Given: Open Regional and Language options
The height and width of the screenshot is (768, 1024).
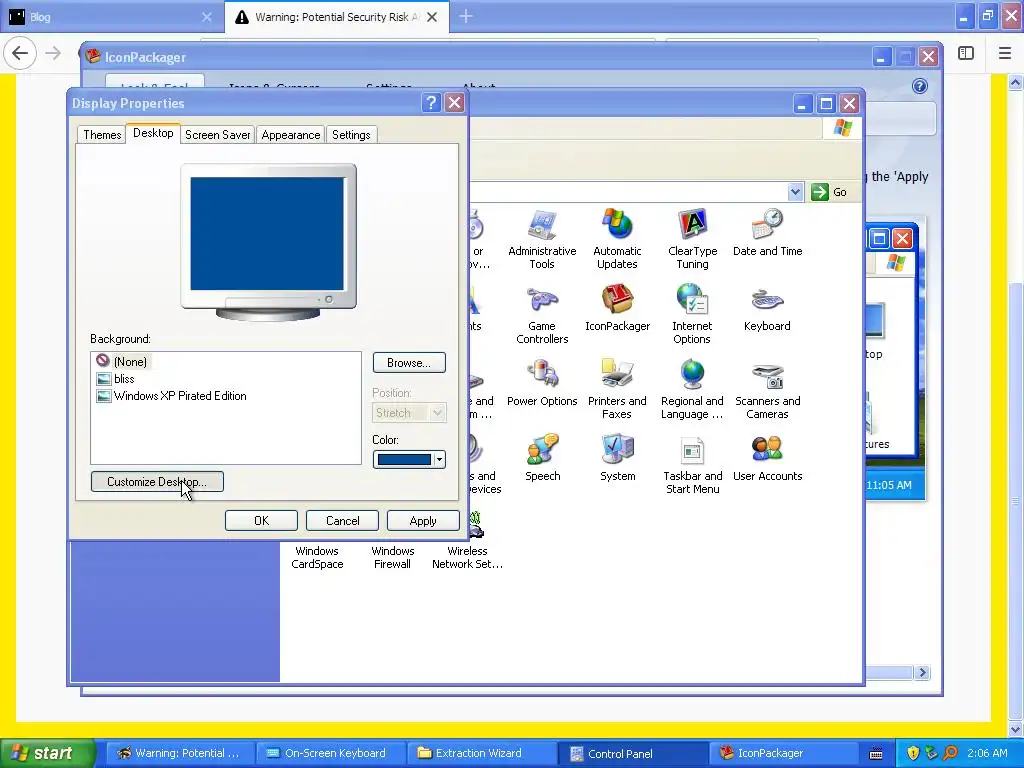Looking at the screenshot, I should pos(692,389).
